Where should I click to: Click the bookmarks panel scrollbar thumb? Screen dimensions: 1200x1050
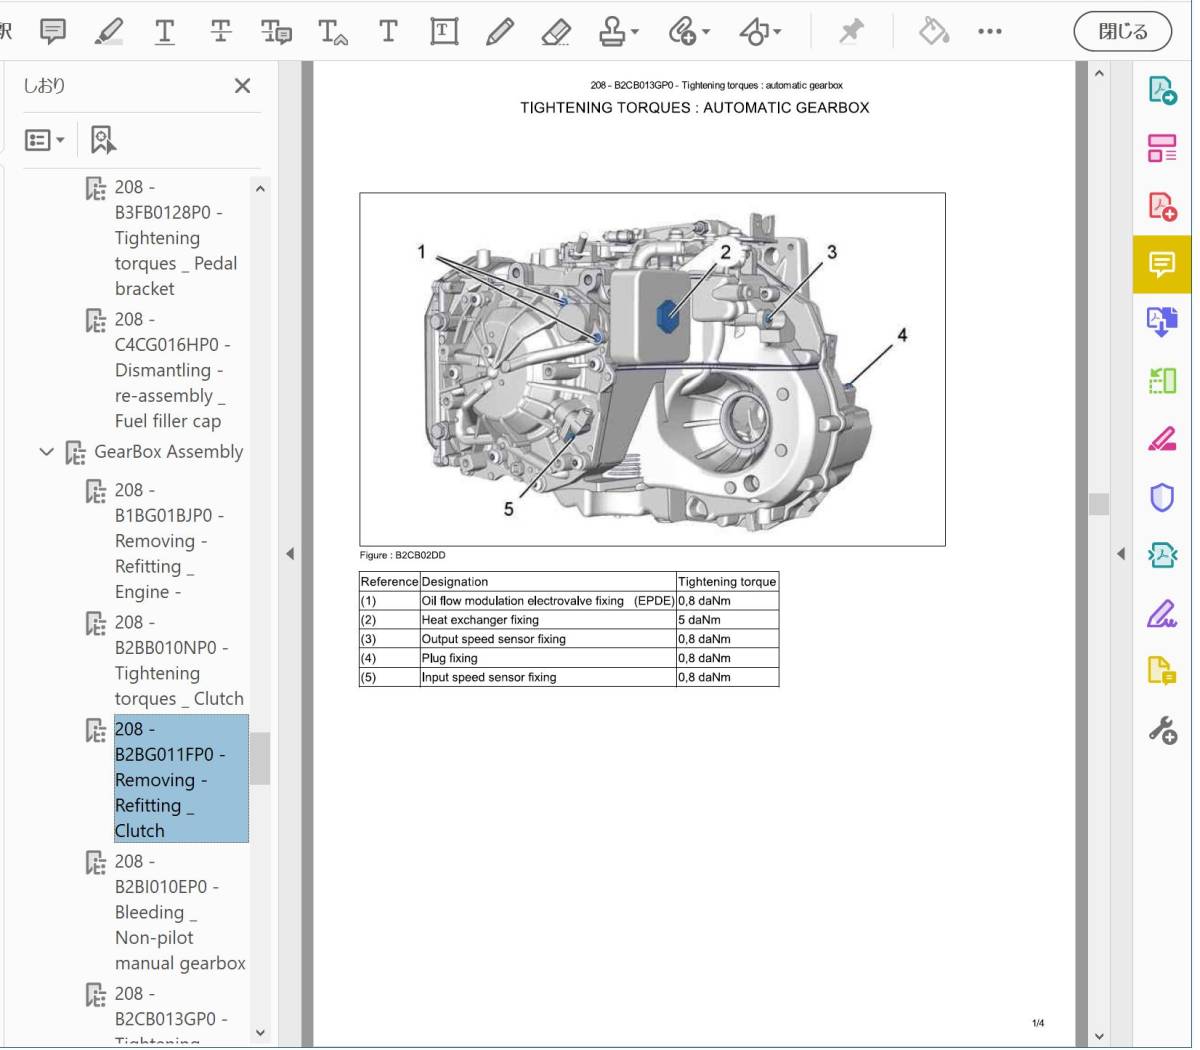coord(260,758)
